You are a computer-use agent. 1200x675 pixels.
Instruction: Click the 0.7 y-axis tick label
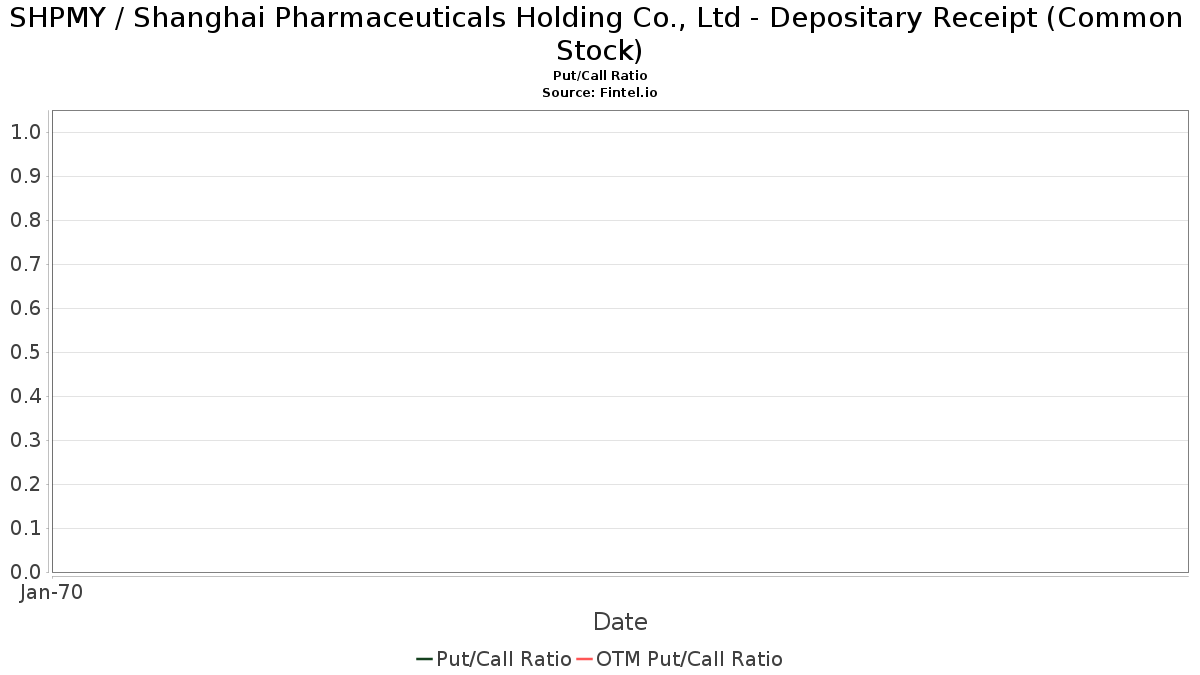point(25,264)
